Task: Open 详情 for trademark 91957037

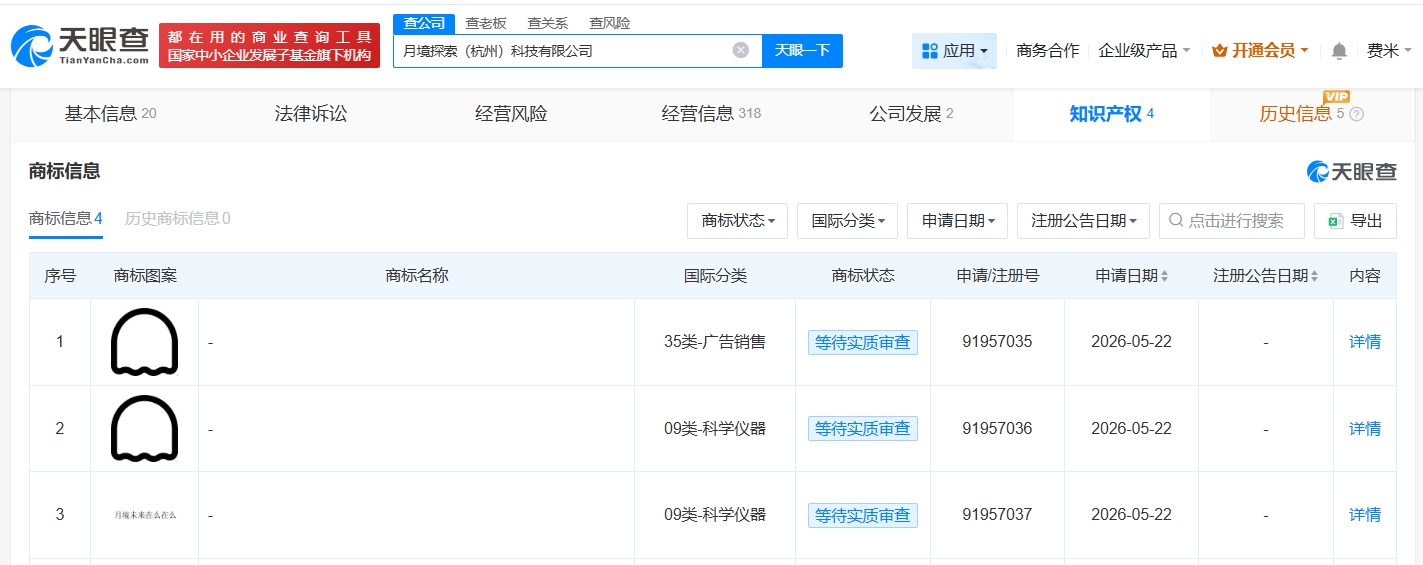Action: coord(1365,515)
